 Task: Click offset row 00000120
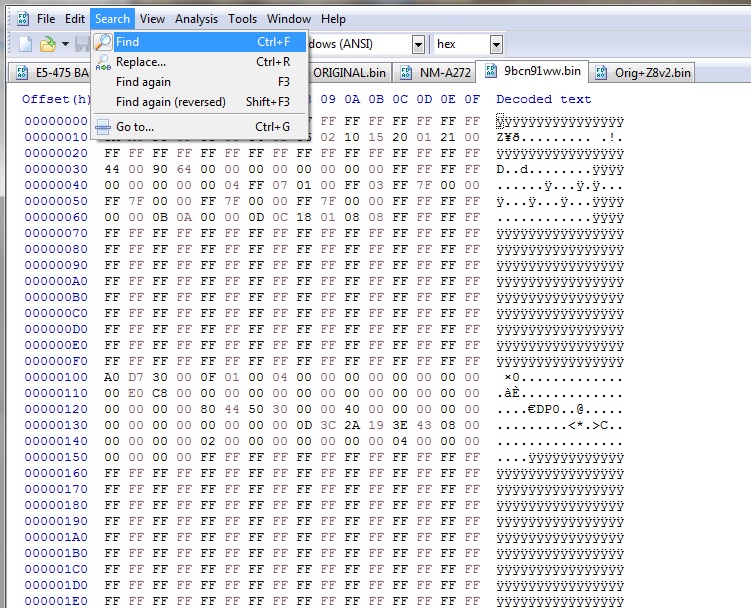tap(56, 409)
